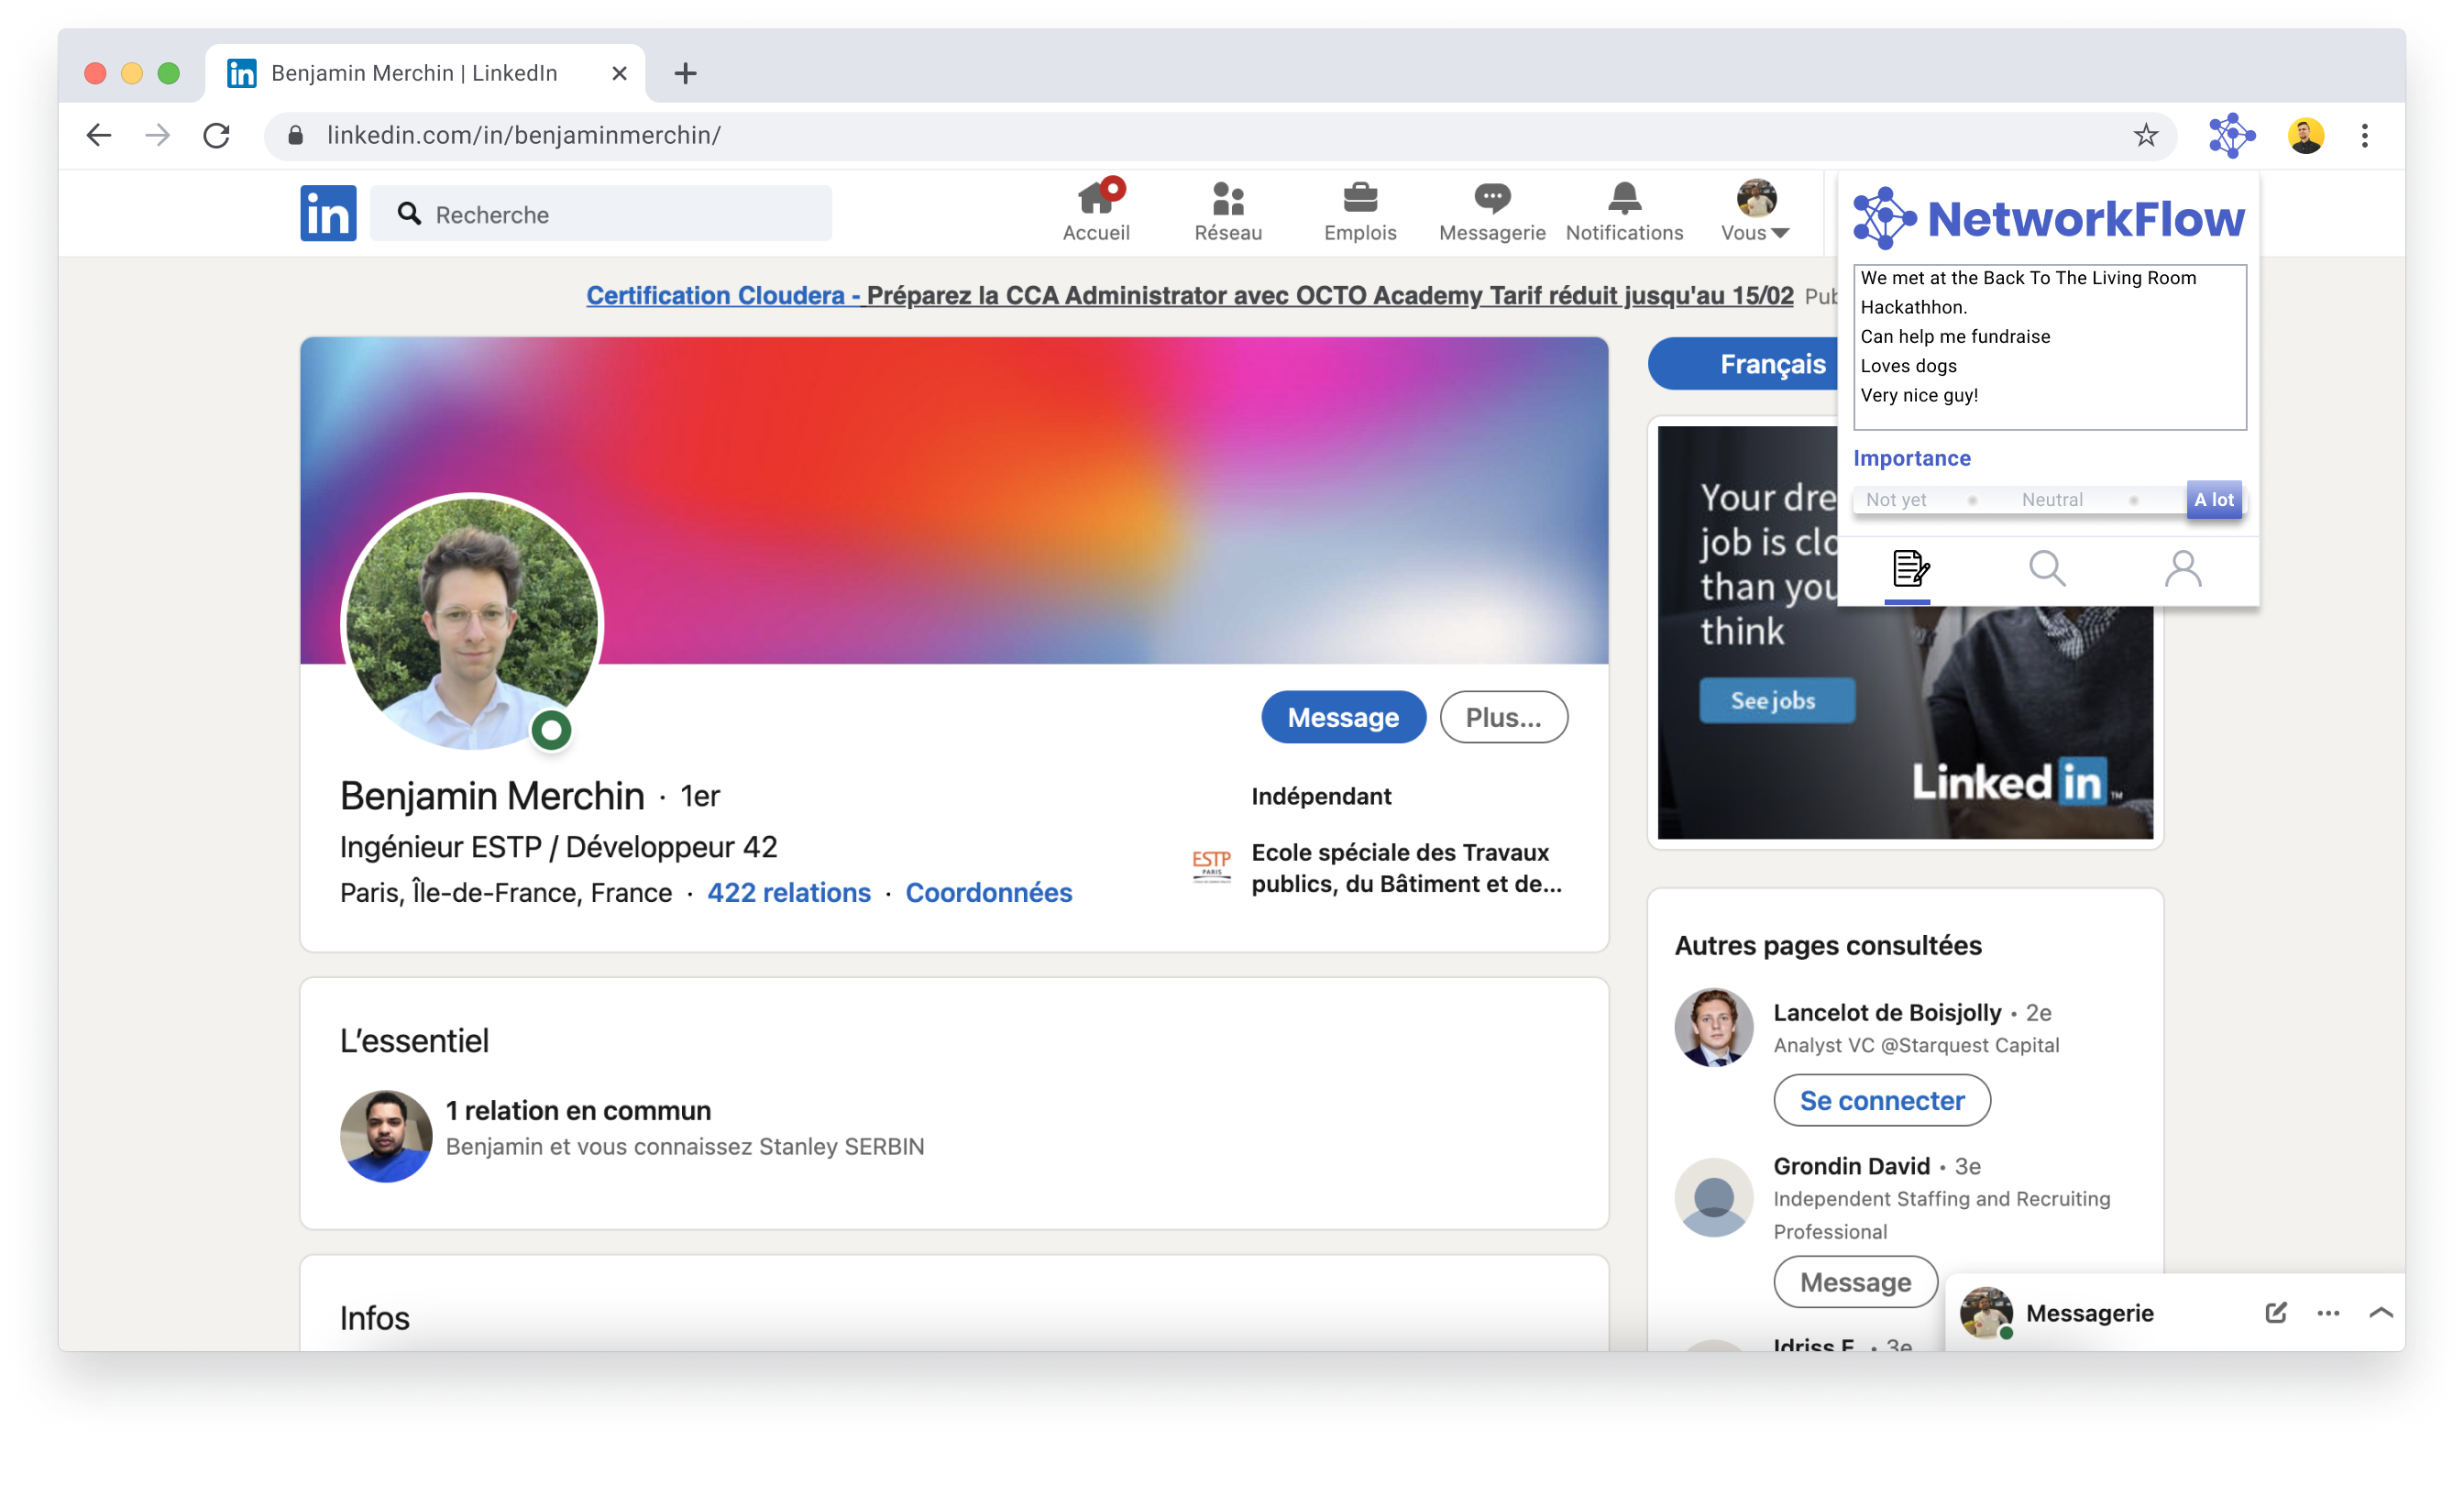Screen dimensions: 2464x1496
Task: Open the Réseau navigation item
Action: (x=1228, y=211)
